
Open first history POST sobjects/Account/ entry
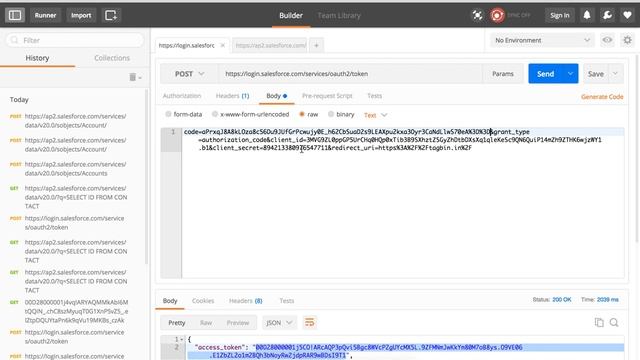(75, 121)
